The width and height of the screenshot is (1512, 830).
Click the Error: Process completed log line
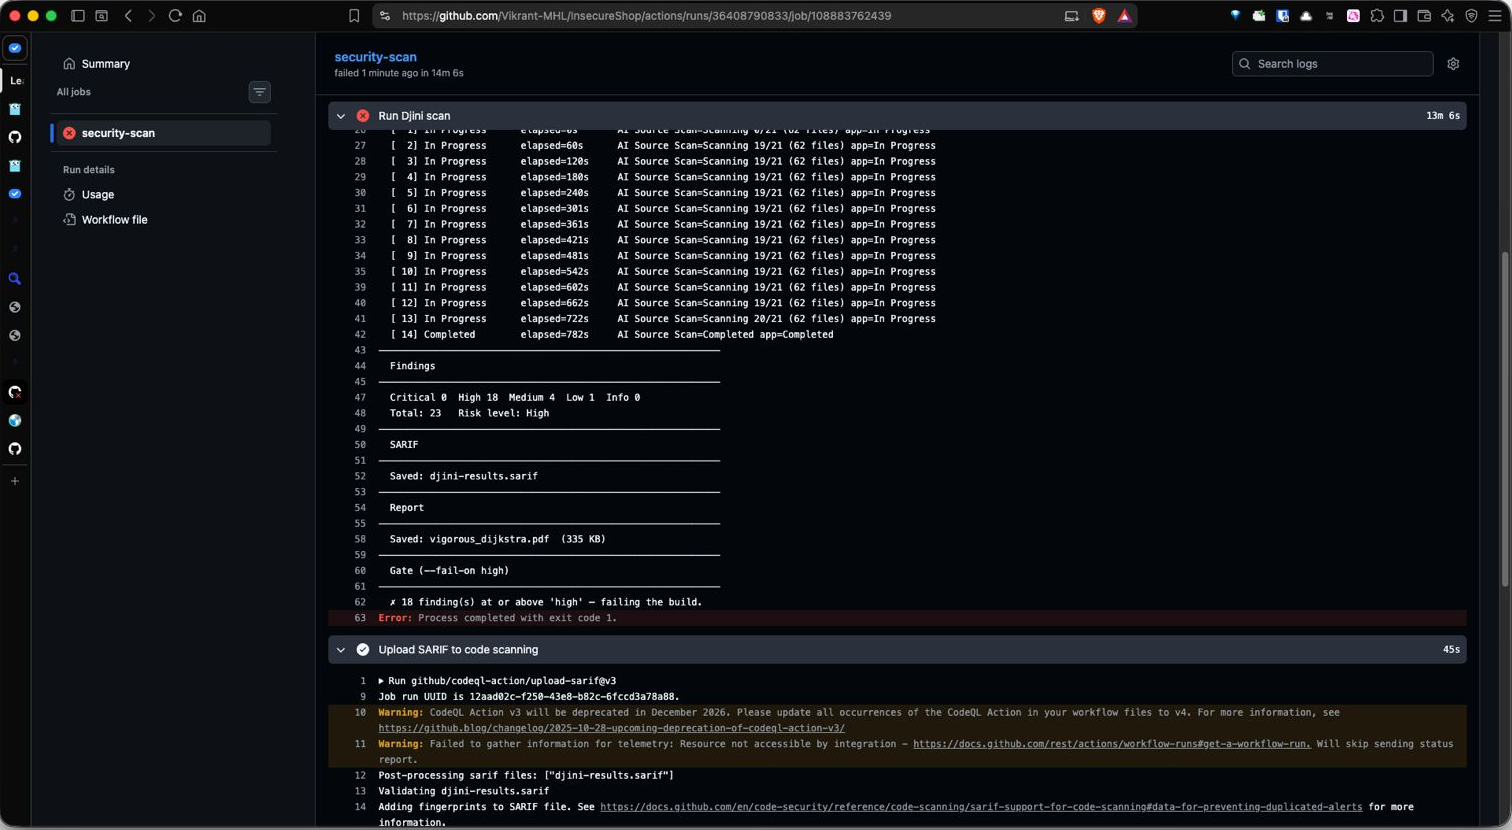(x=897, y=618)
